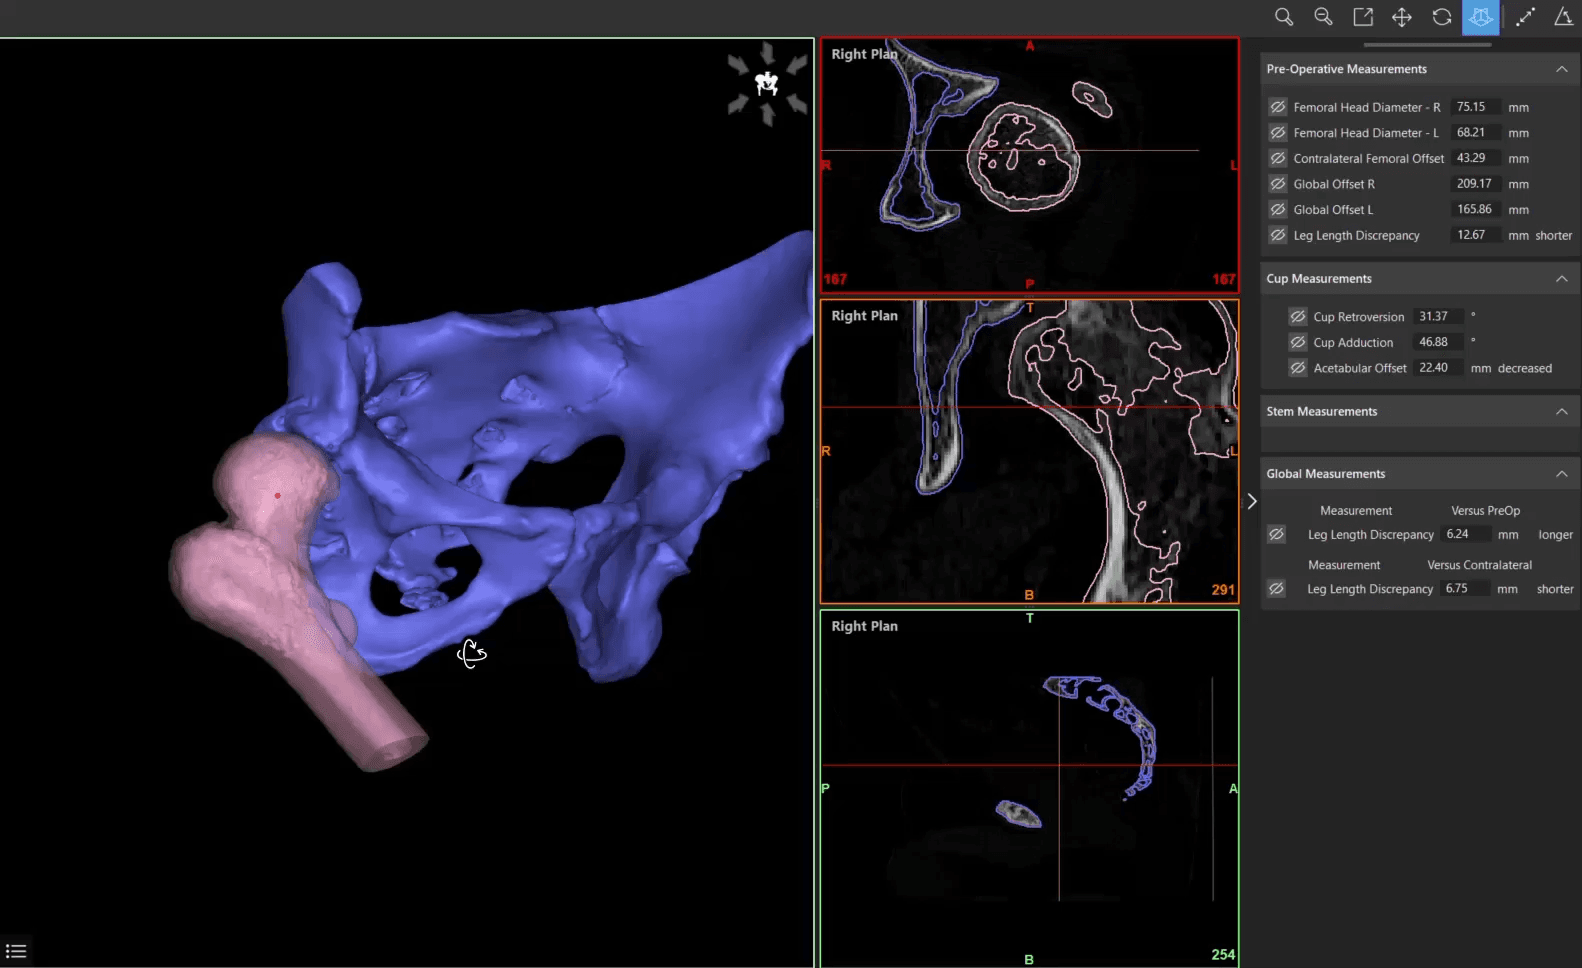Collapse the Cup Measurements section
This screenshot has height=968, width=1582.
[x=1562, y=279]
